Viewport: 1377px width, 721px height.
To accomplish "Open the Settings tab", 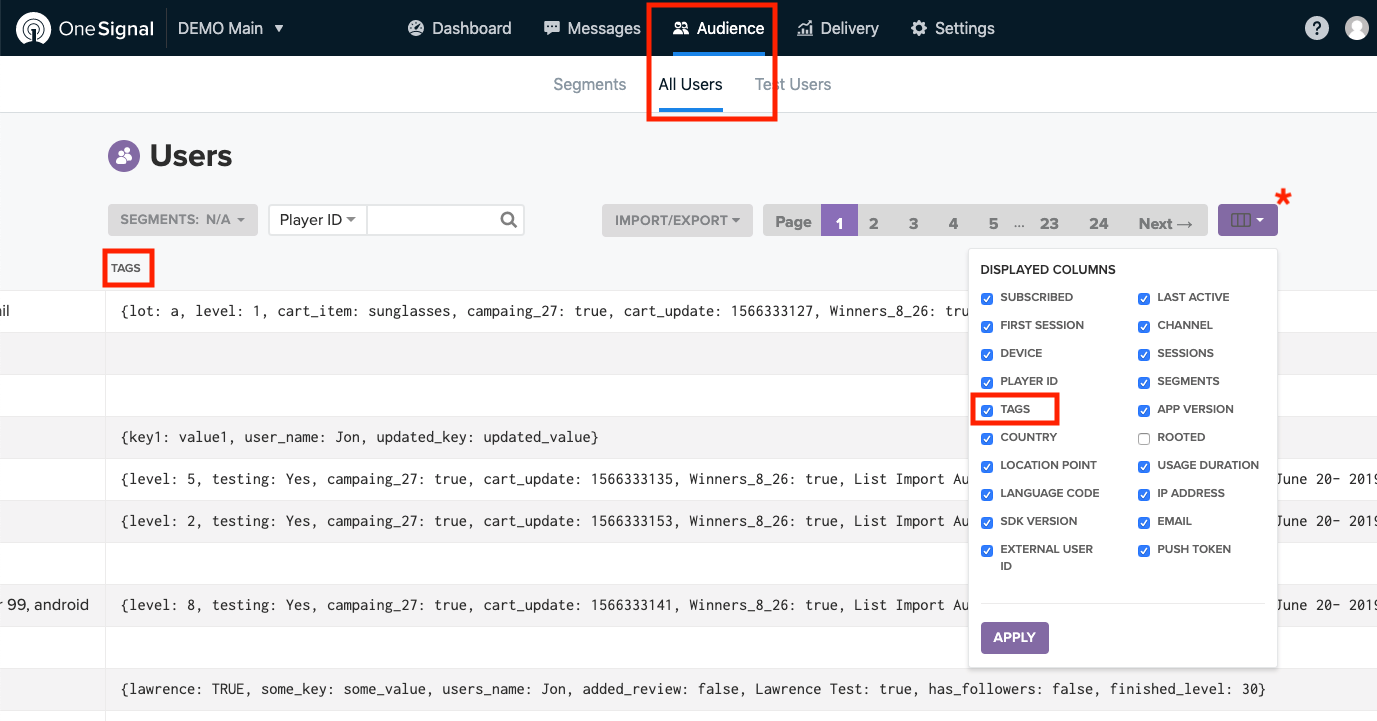I will pos(953,28).
